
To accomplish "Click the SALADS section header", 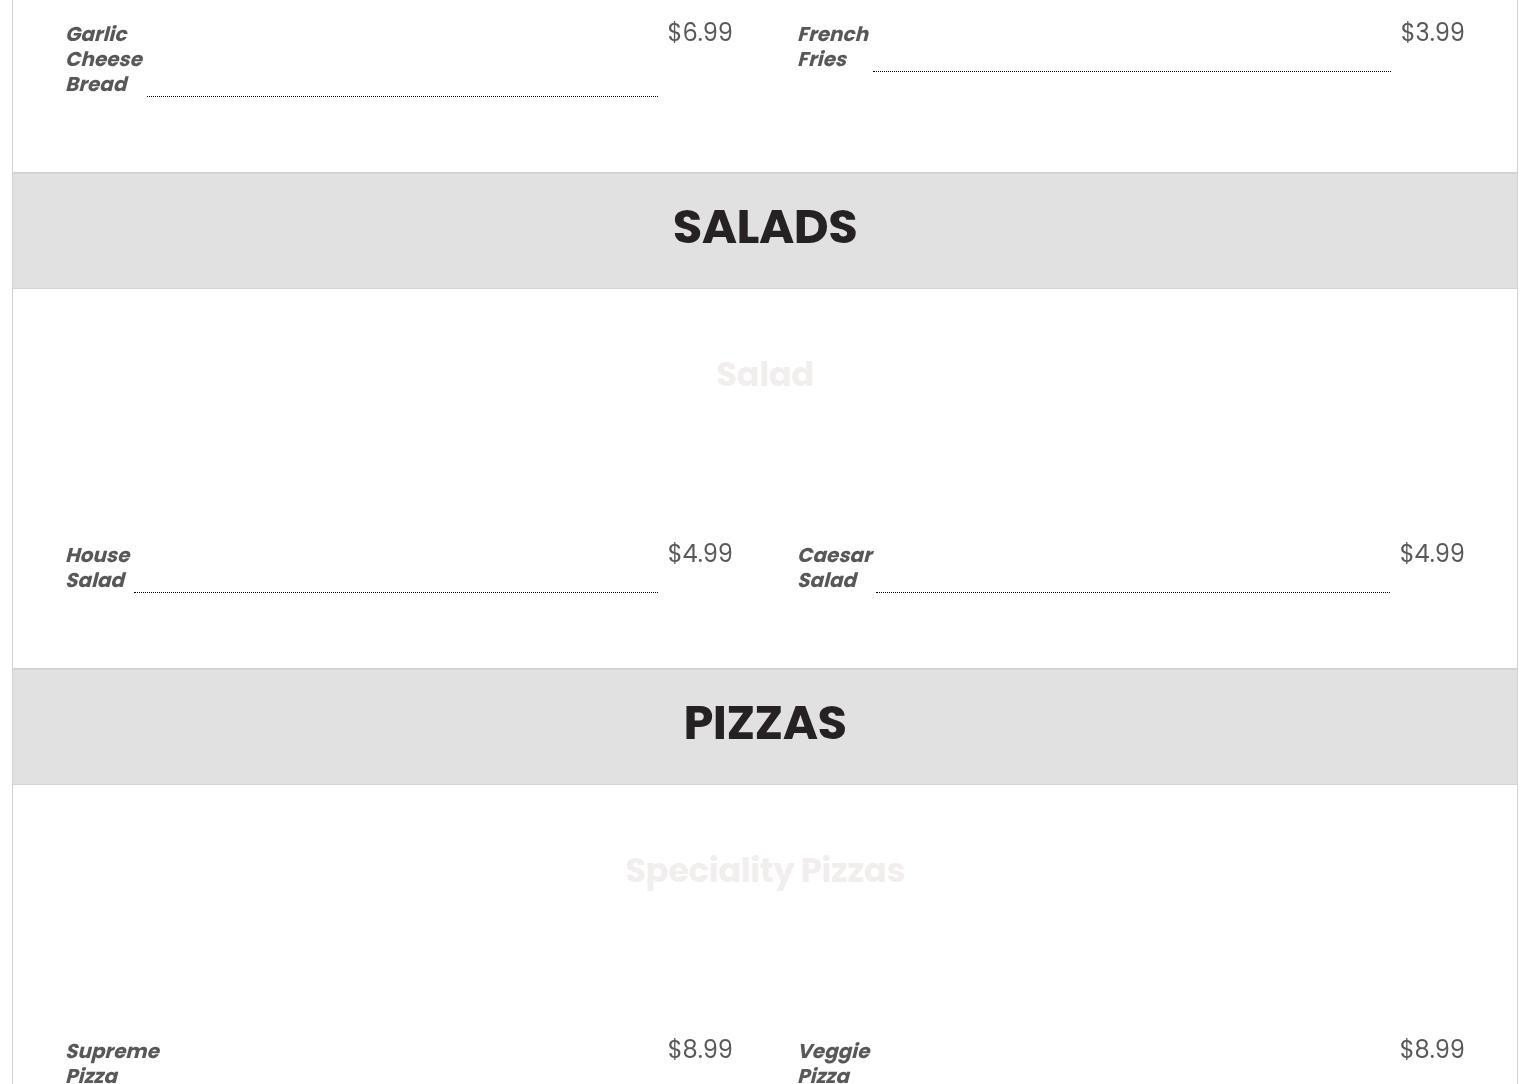I will coord(765,228).
